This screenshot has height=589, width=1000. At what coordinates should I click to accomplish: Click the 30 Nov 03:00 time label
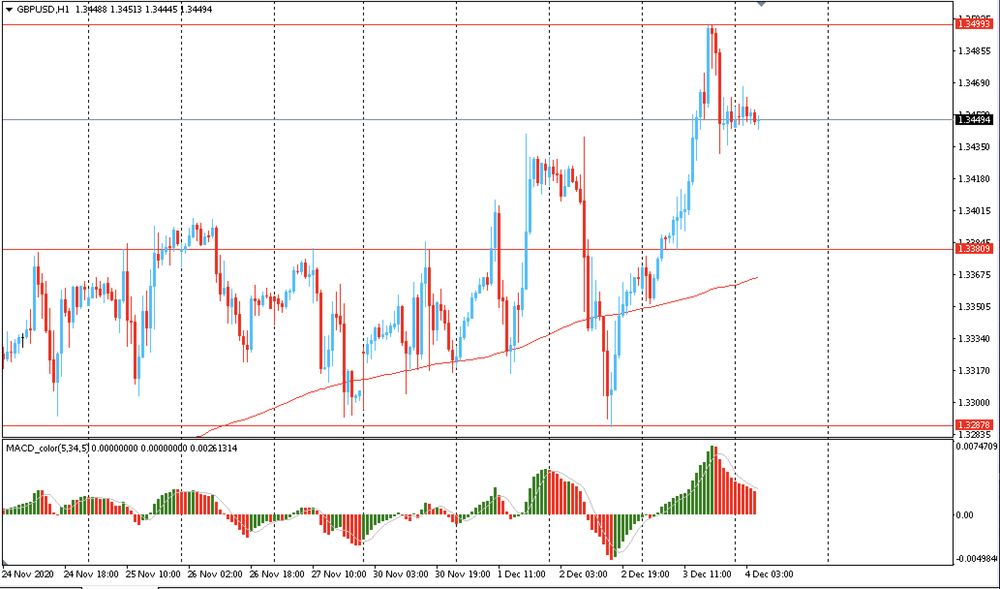(400, 573)
